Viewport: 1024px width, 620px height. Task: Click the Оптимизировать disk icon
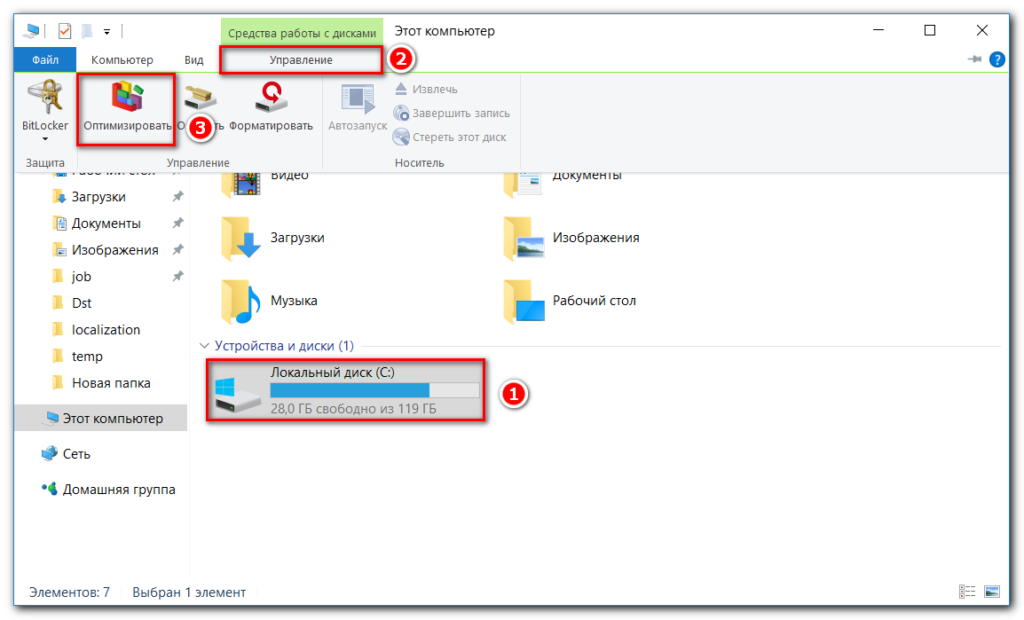[127, 97]
